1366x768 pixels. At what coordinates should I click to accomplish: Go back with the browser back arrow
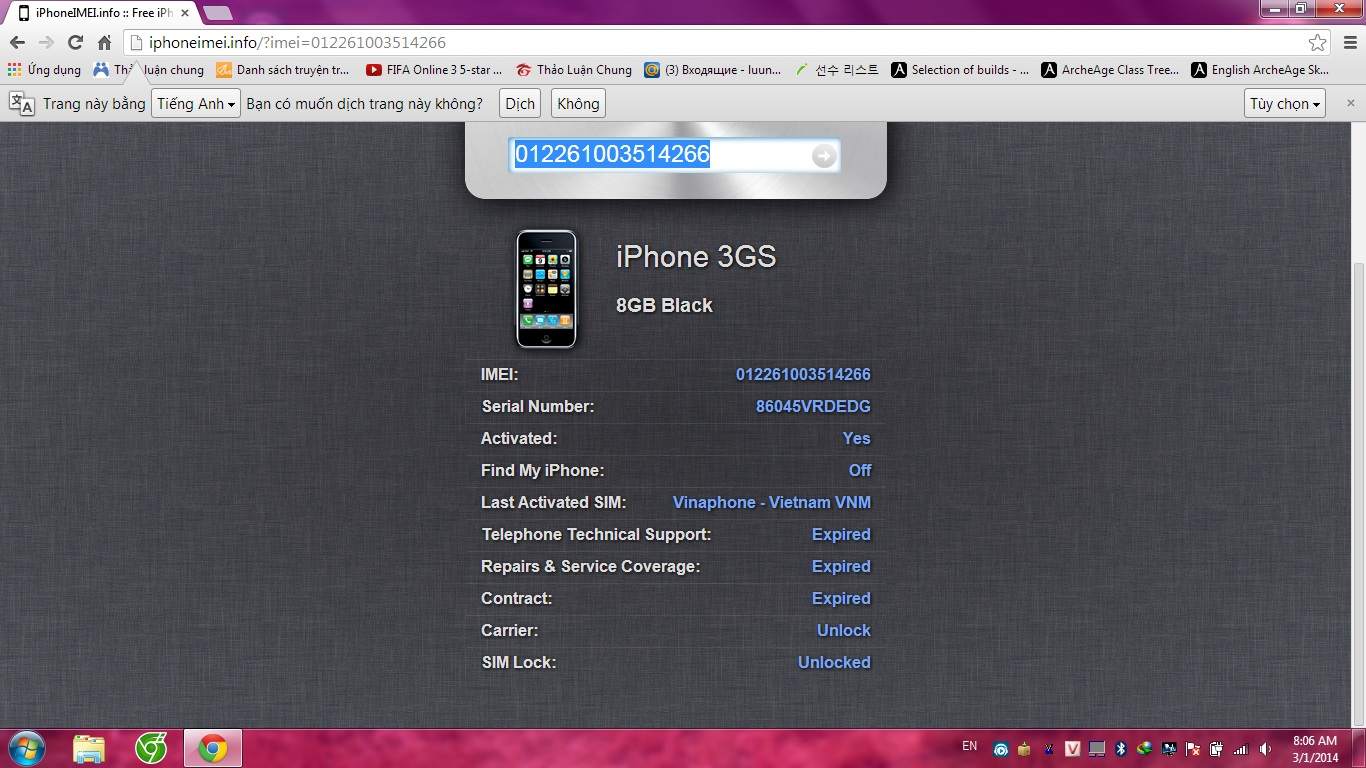[x=17, y=42]
